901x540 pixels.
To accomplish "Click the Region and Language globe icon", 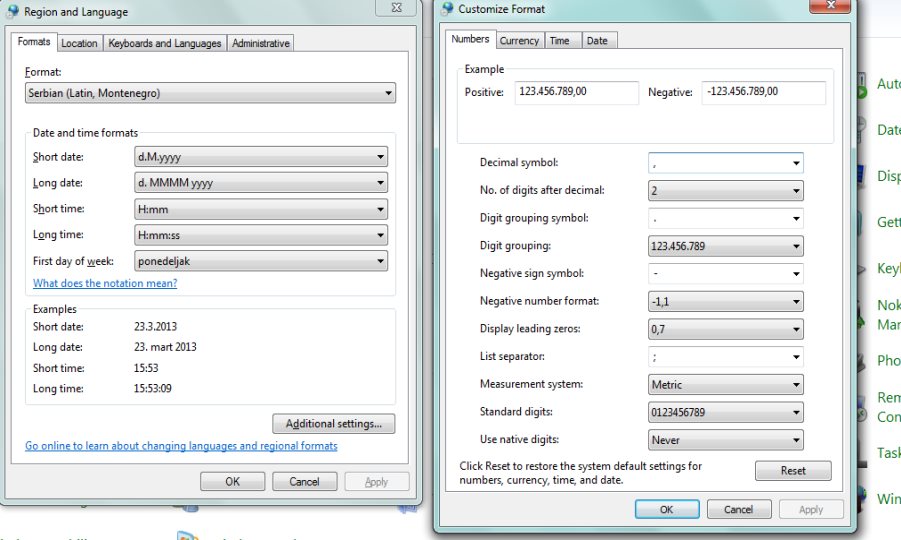I will coord(12,11).
